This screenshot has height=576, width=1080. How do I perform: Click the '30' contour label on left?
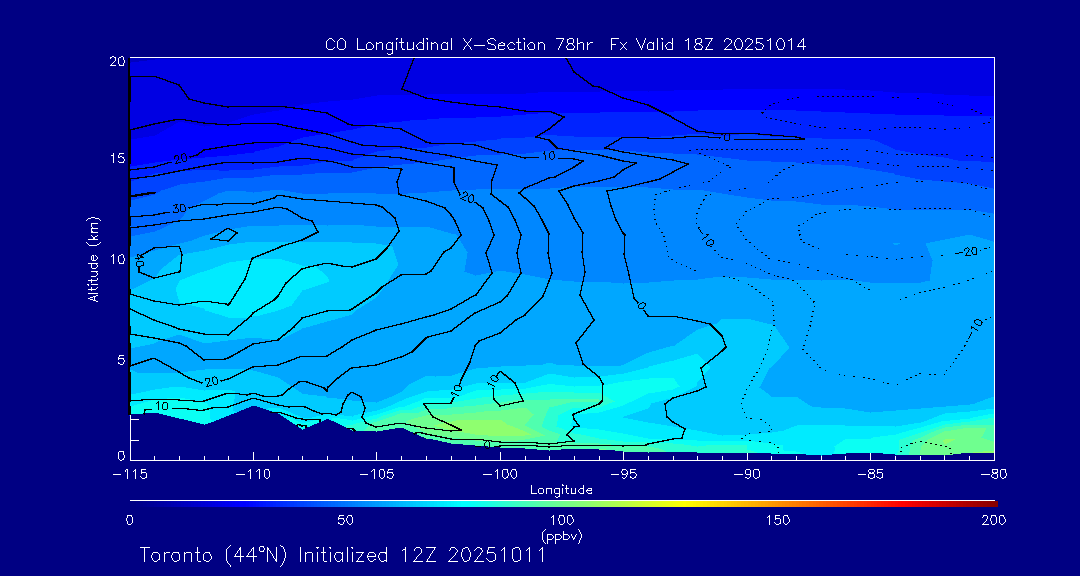(x=179, y=208)
